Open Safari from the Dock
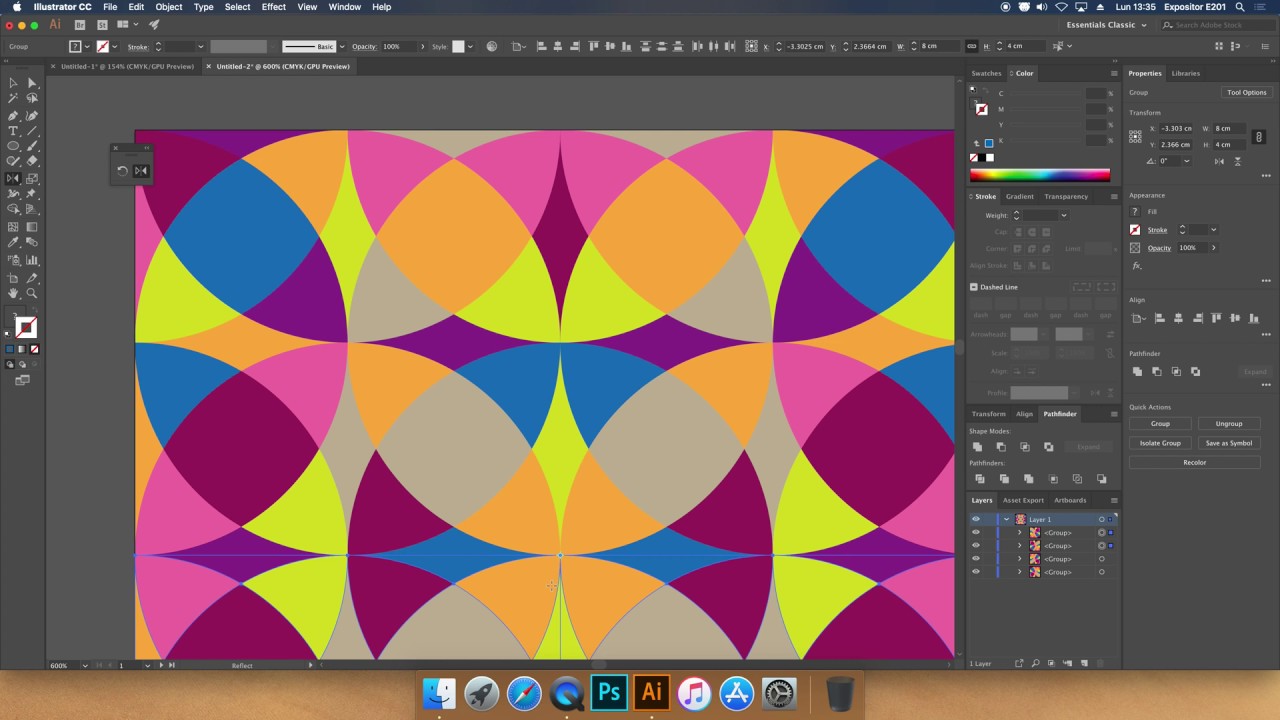This screenshot has height=720, width=1280. [x=524, y=692]
